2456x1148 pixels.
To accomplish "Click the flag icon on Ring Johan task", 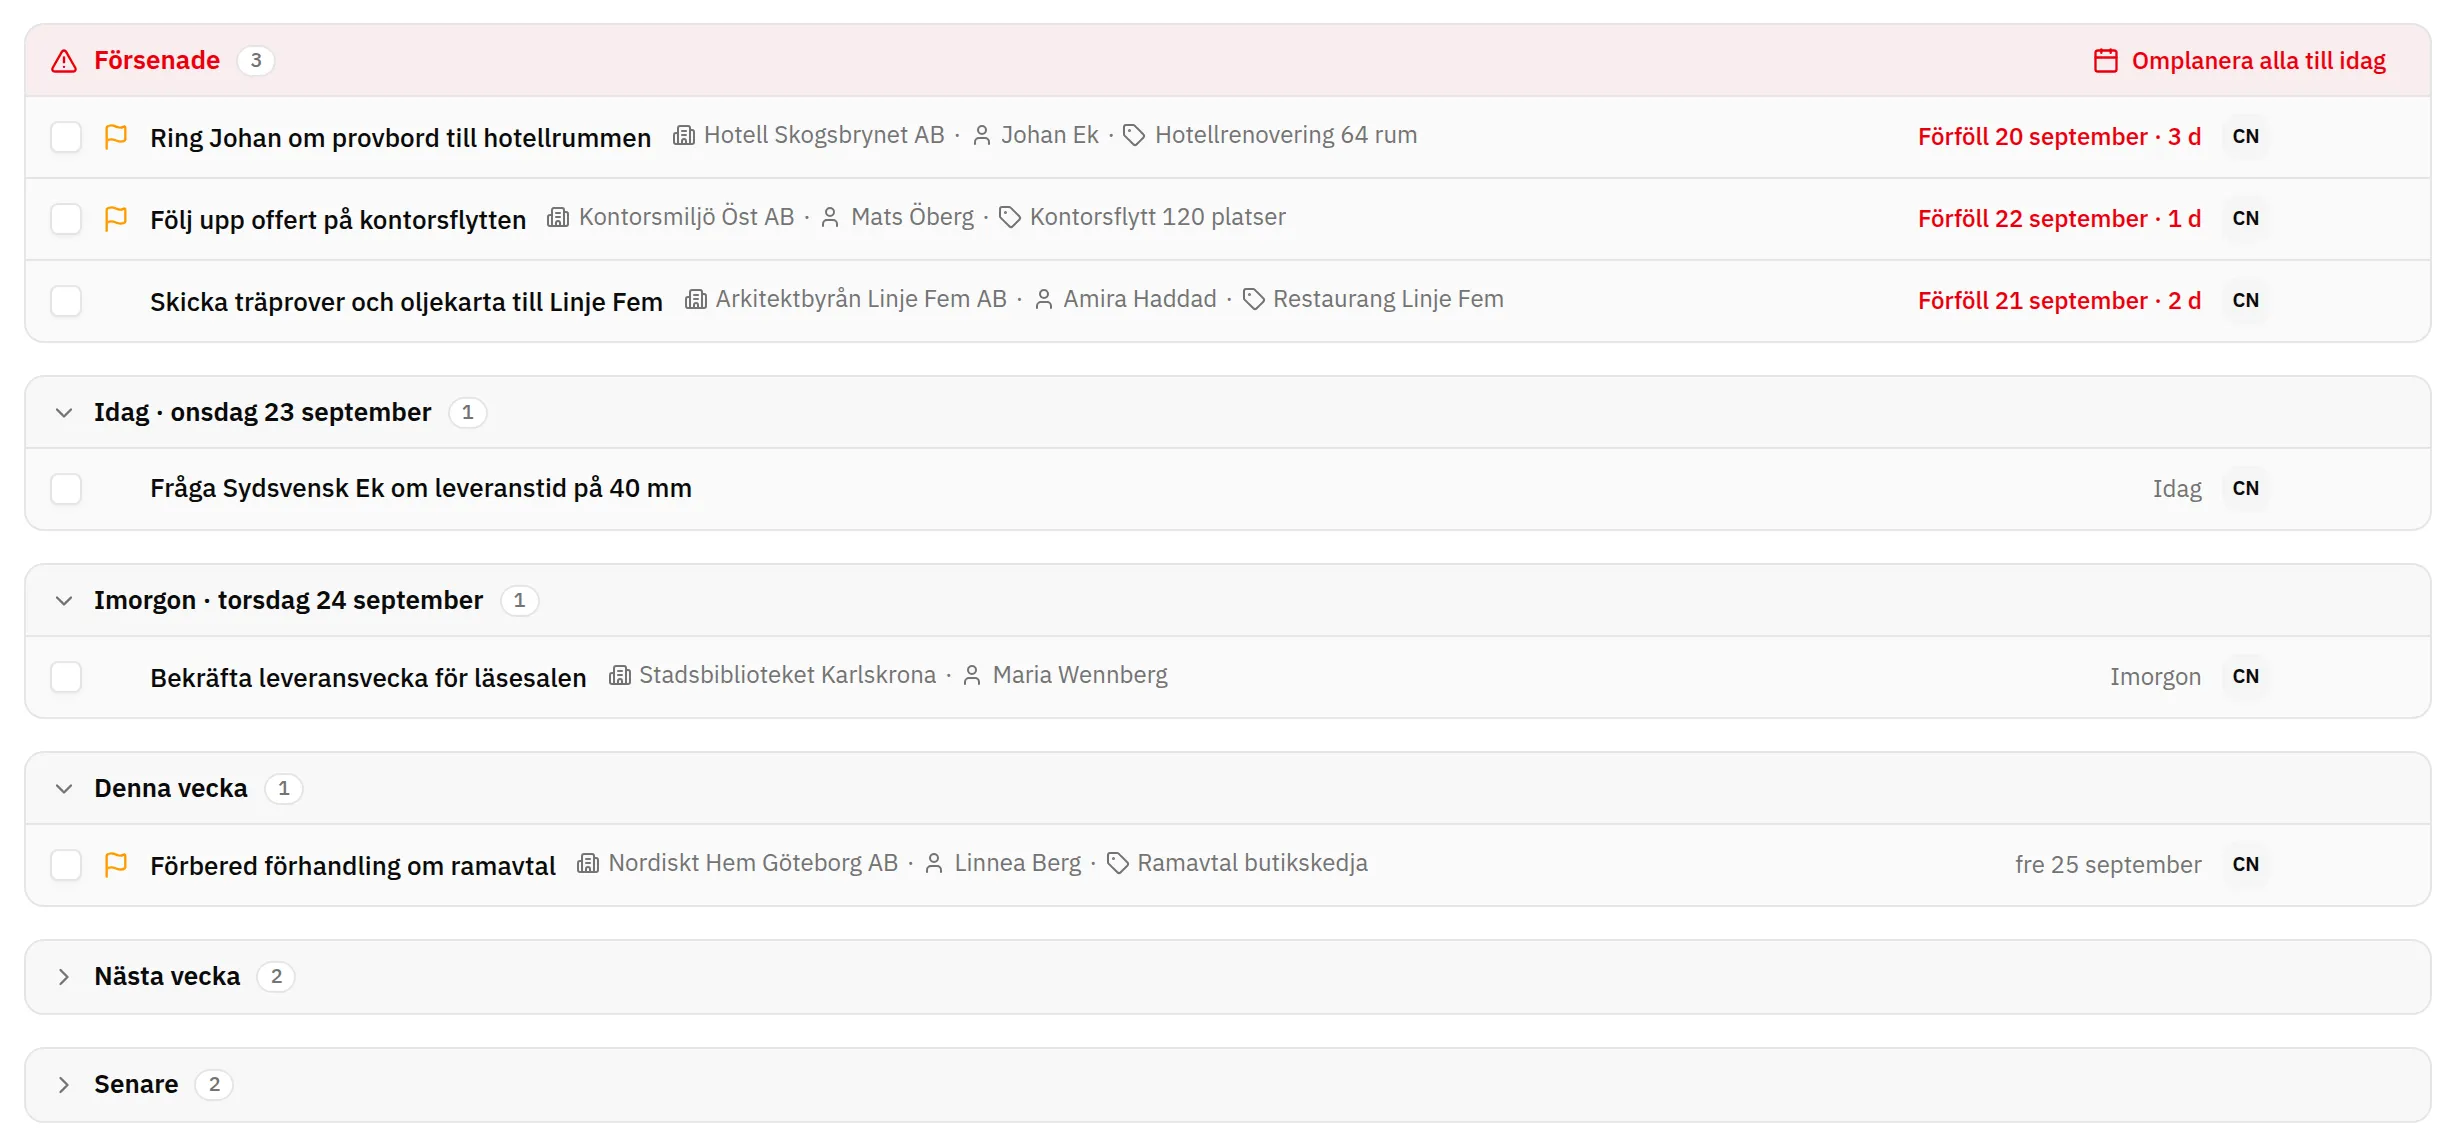I will click(x=116, y=136).
